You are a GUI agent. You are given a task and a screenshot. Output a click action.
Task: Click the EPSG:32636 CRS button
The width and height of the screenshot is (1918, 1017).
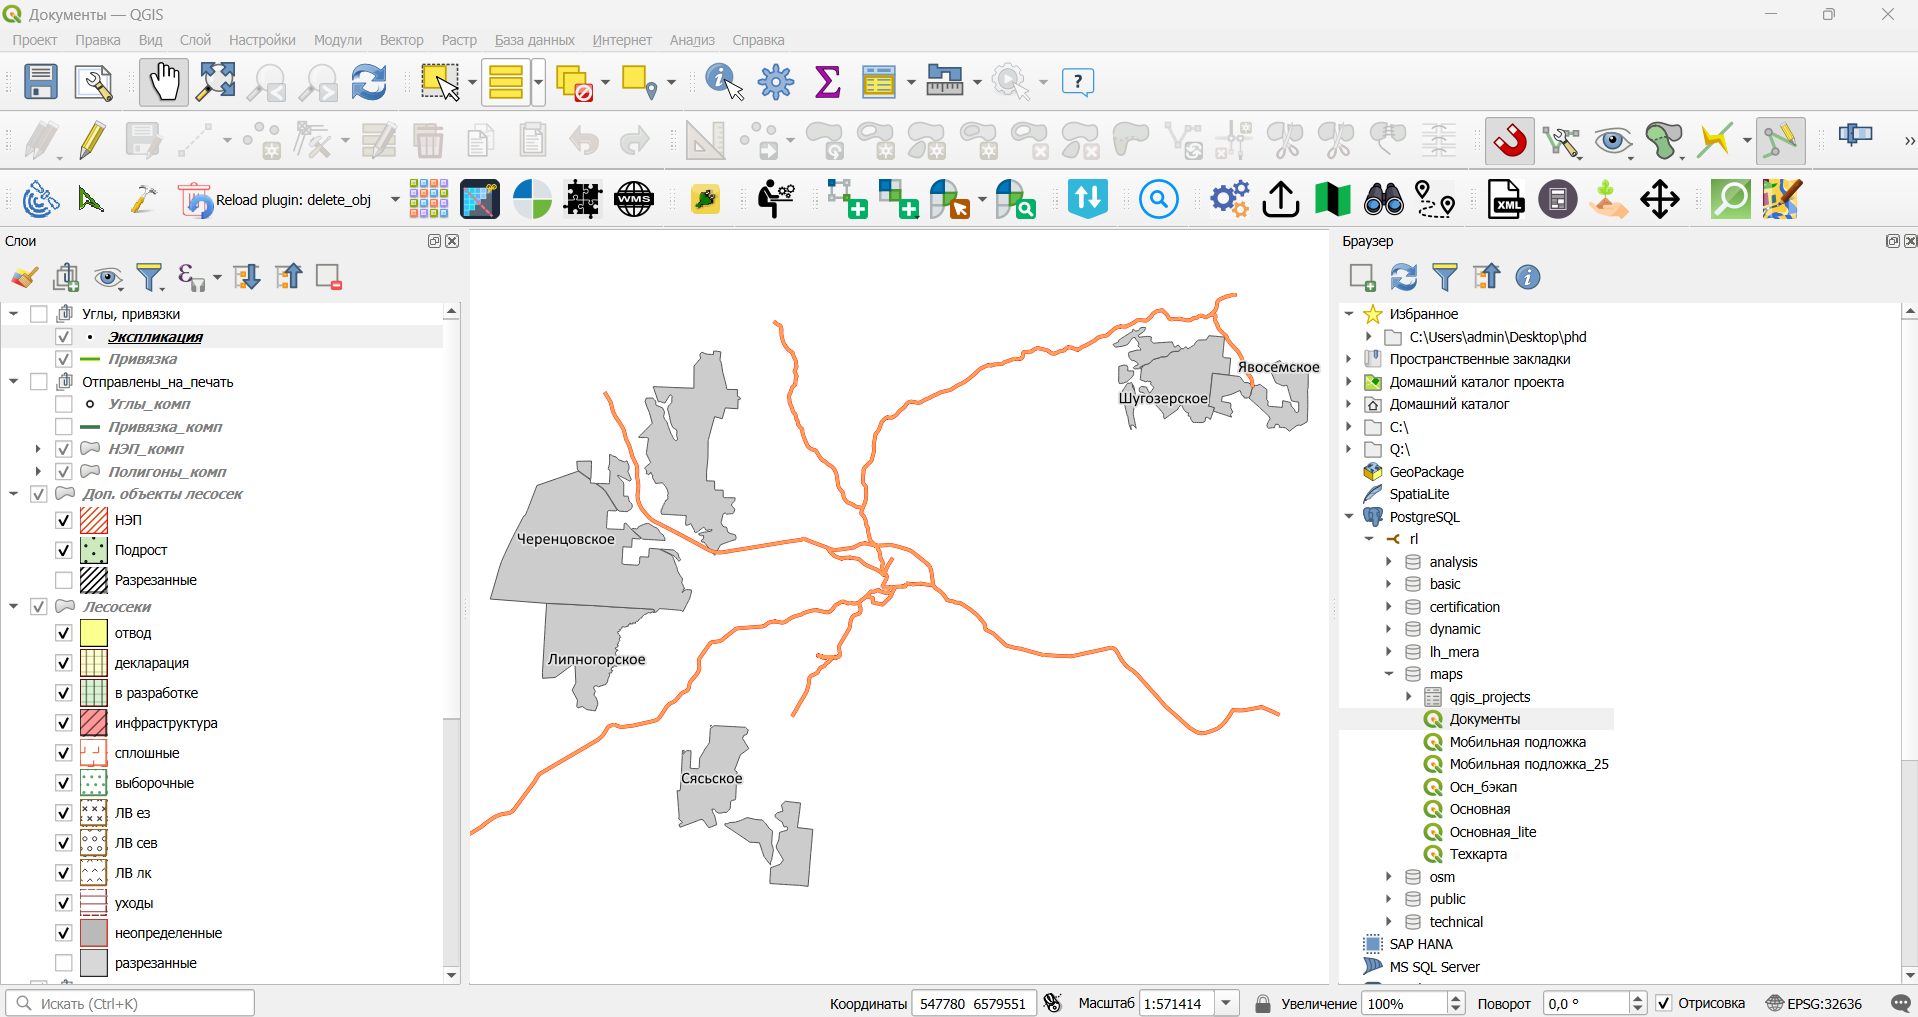click(x=1814, y=1003)
